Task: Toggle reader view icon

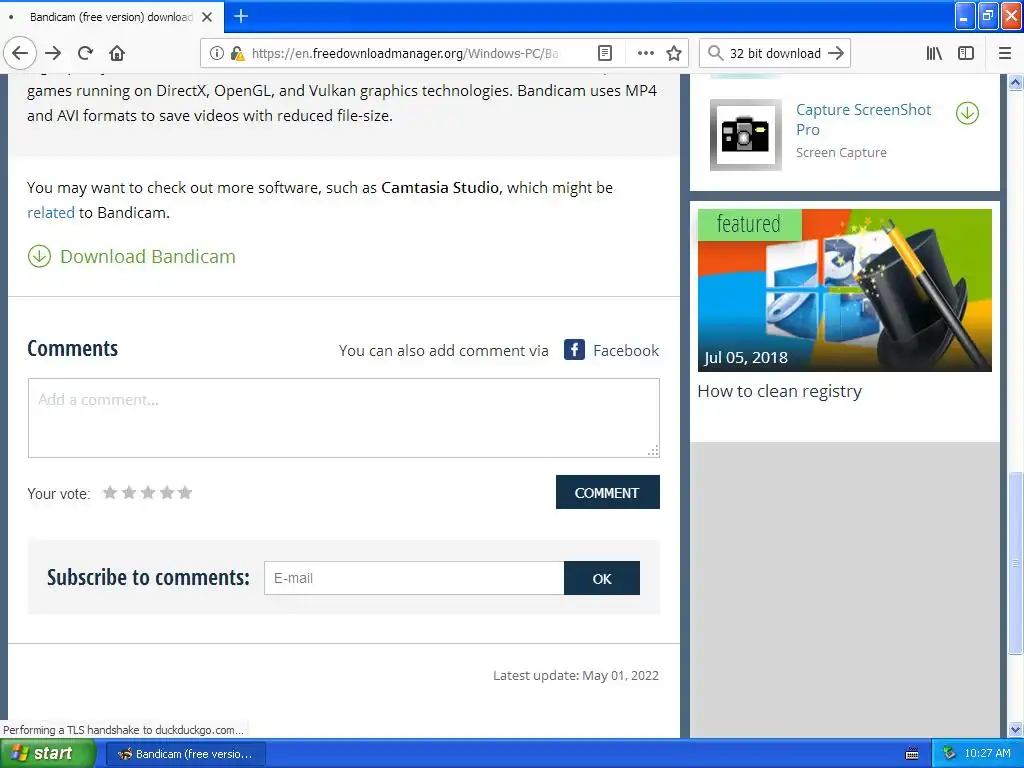Action: coord(605,54)
